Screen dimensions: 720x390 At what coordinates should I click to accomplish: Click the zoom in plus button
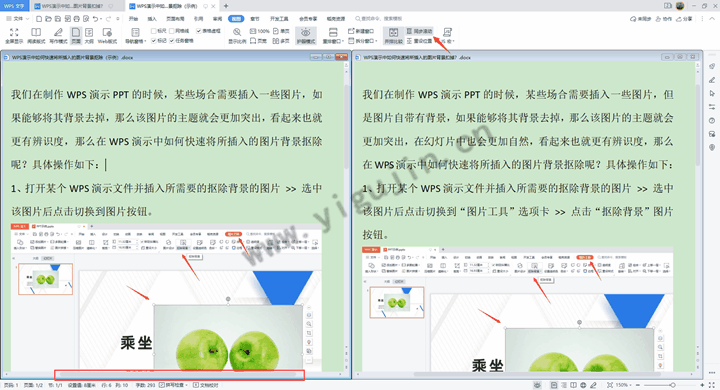702,385
